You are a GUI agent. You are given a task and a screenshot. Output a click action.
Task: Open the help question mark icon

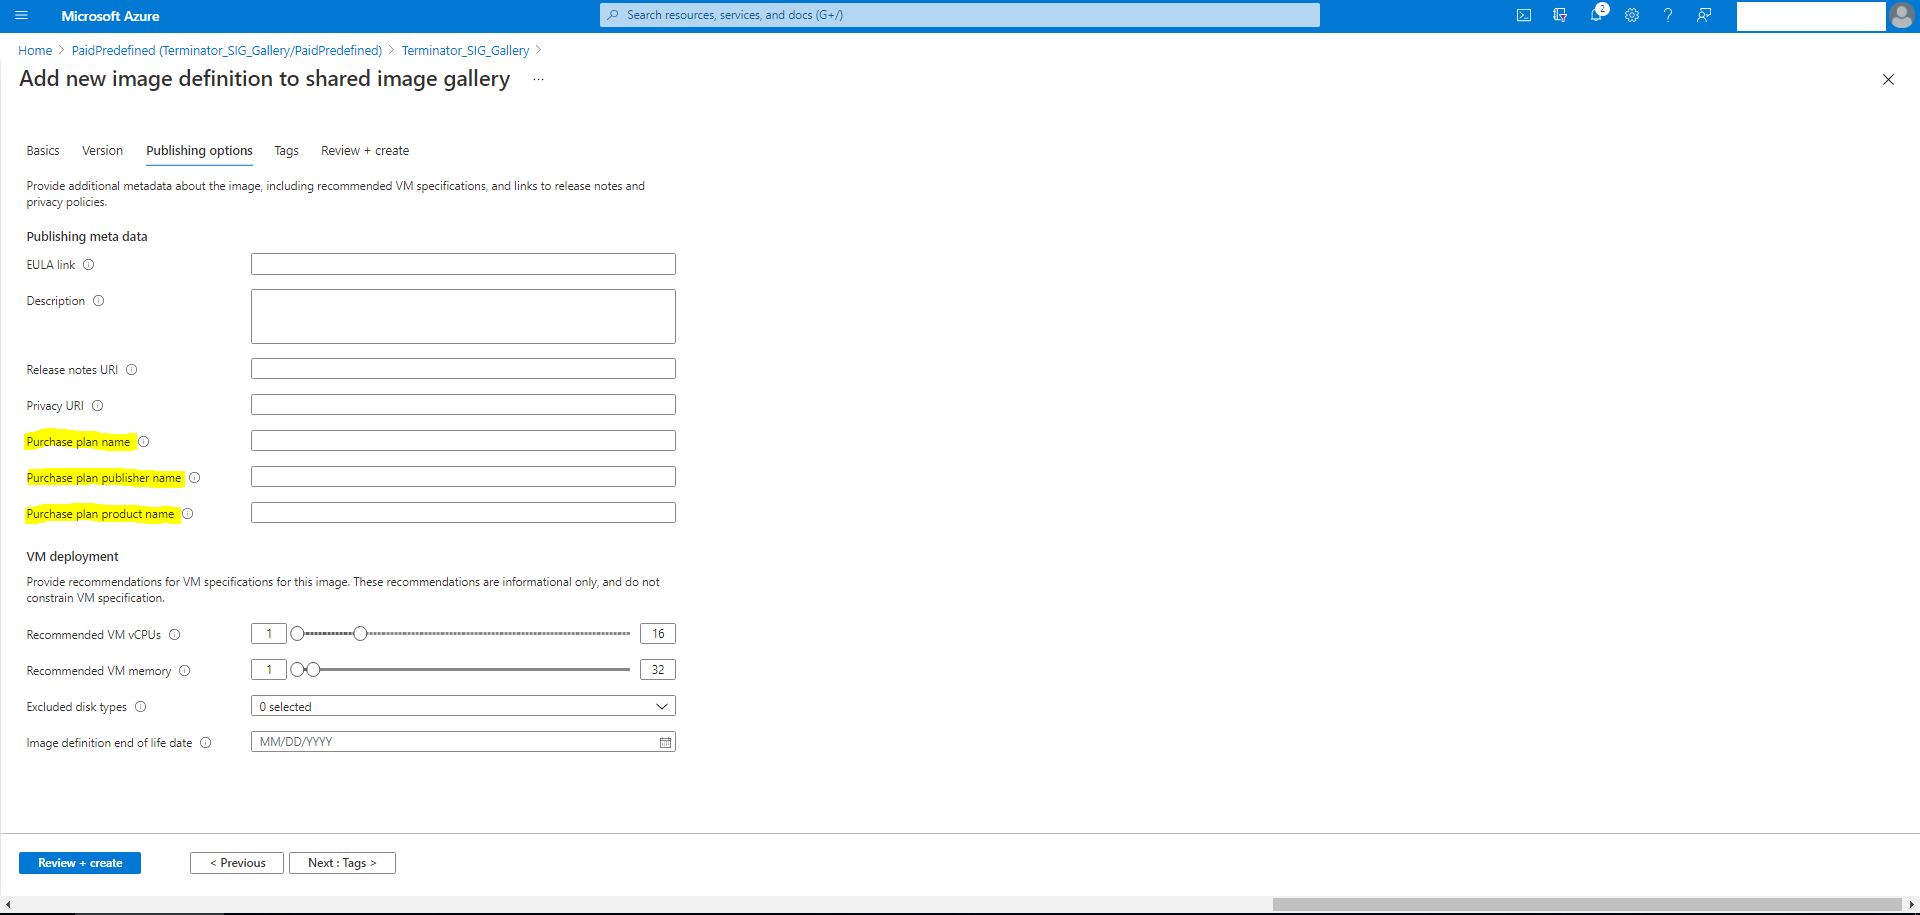pyautogui.click(x=1668, y=16)
